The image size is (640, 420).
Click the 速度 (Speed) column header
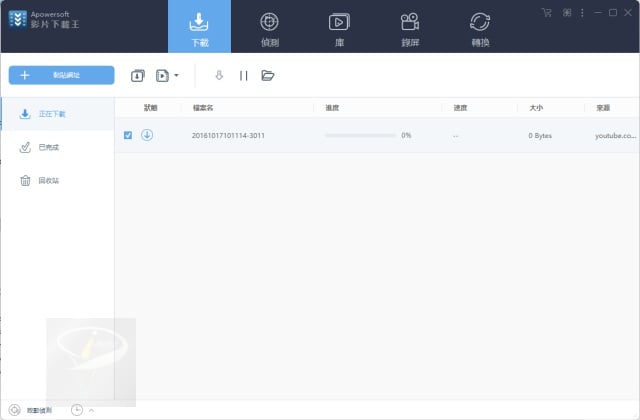460,108
